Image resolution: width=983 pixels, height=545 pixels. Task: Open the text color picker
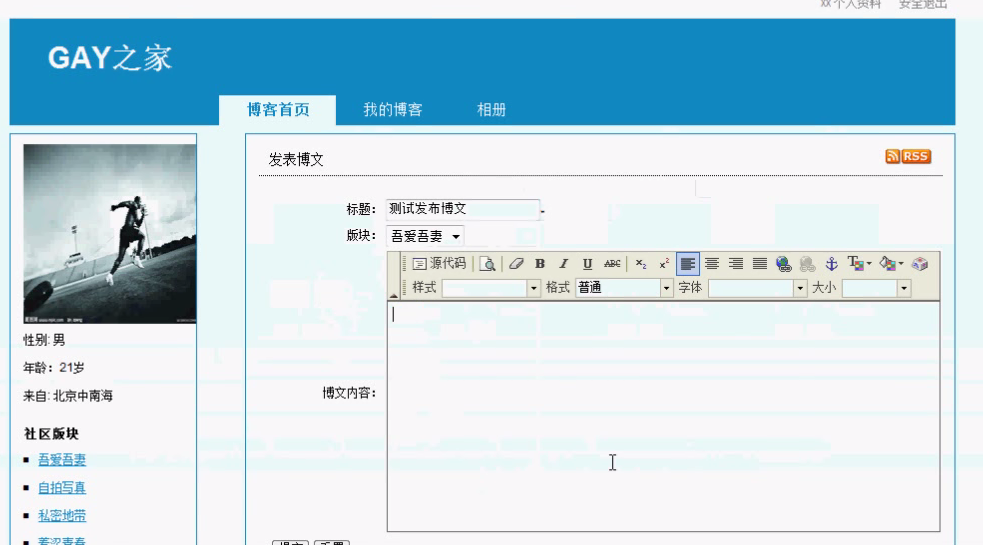point(859,263)
